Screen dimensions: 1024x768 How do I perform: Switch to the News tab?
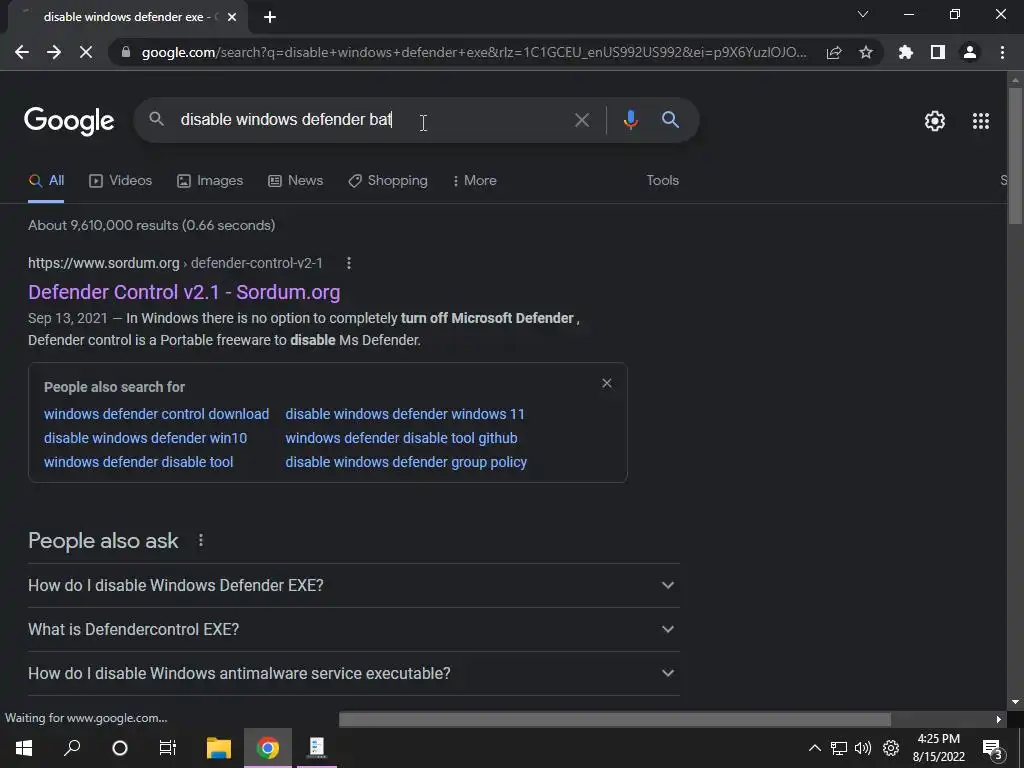coord(295,181)
